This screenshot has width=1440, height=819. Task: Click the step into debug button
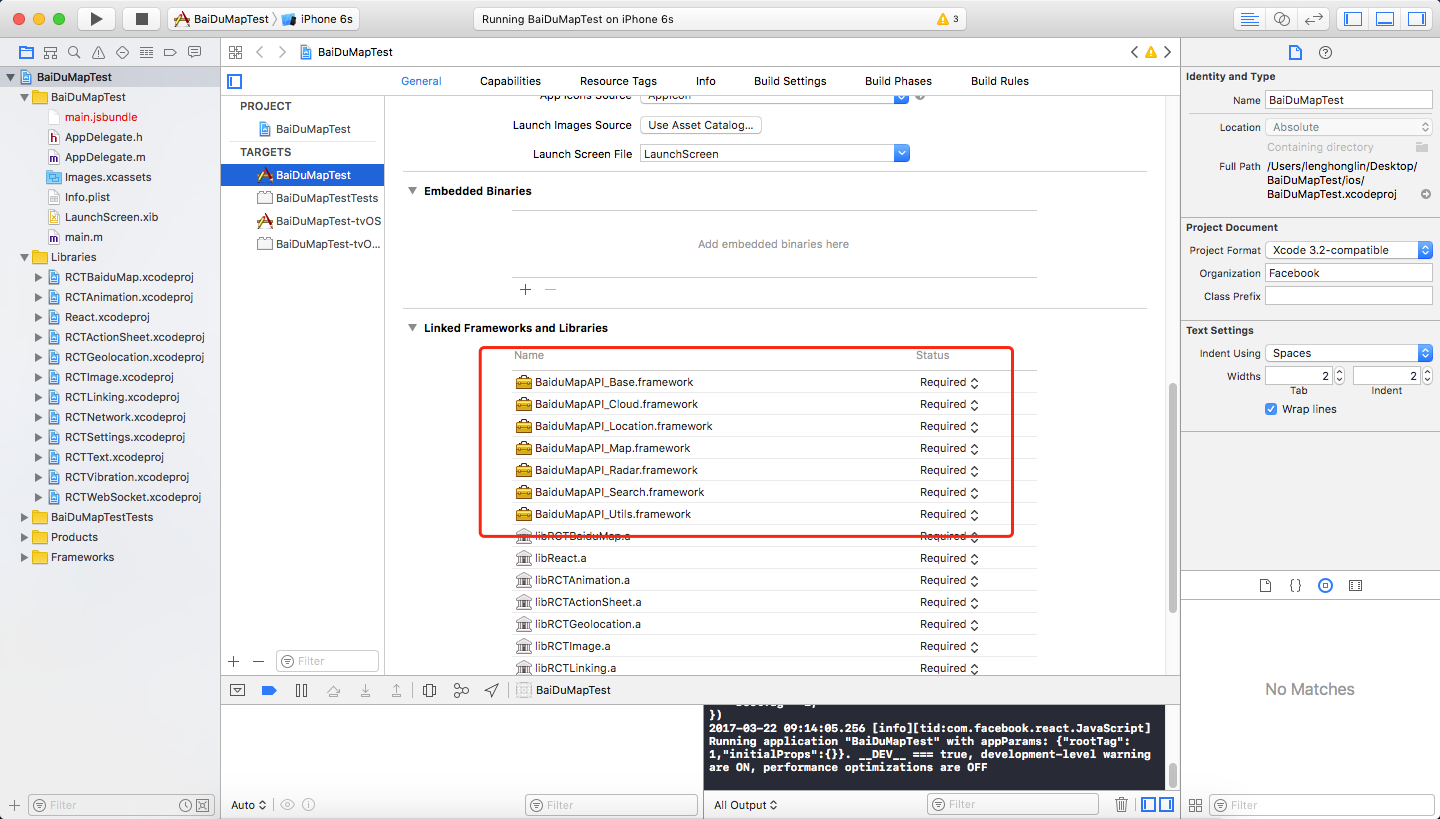click(x=366, y=690)
